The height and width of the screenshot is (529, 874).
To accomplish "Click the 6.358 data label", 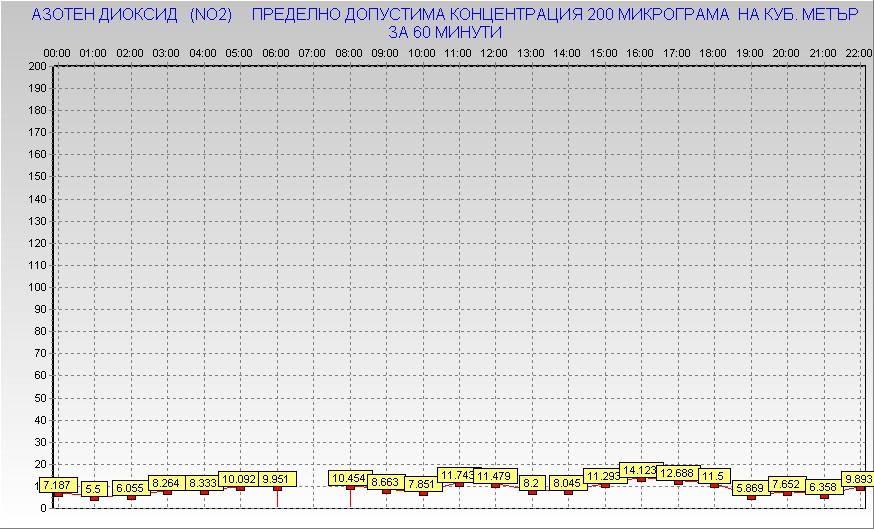I will (824, 487).
